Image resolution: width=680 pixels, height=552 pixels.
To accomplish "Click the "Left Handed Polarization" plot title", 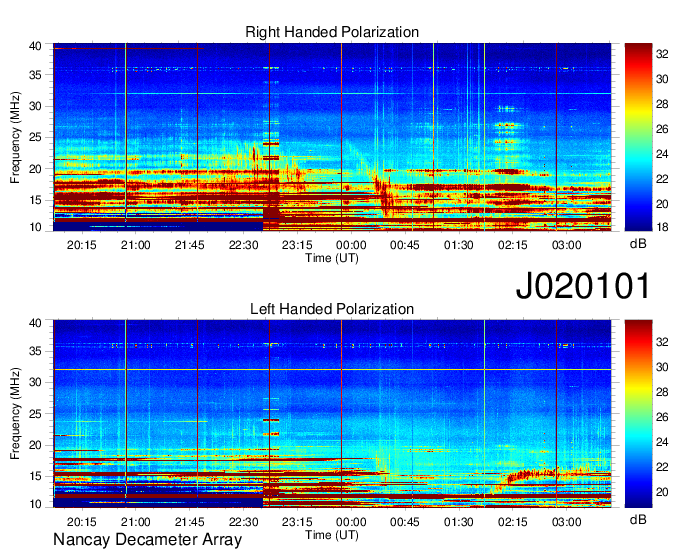I will pos(332,309).
